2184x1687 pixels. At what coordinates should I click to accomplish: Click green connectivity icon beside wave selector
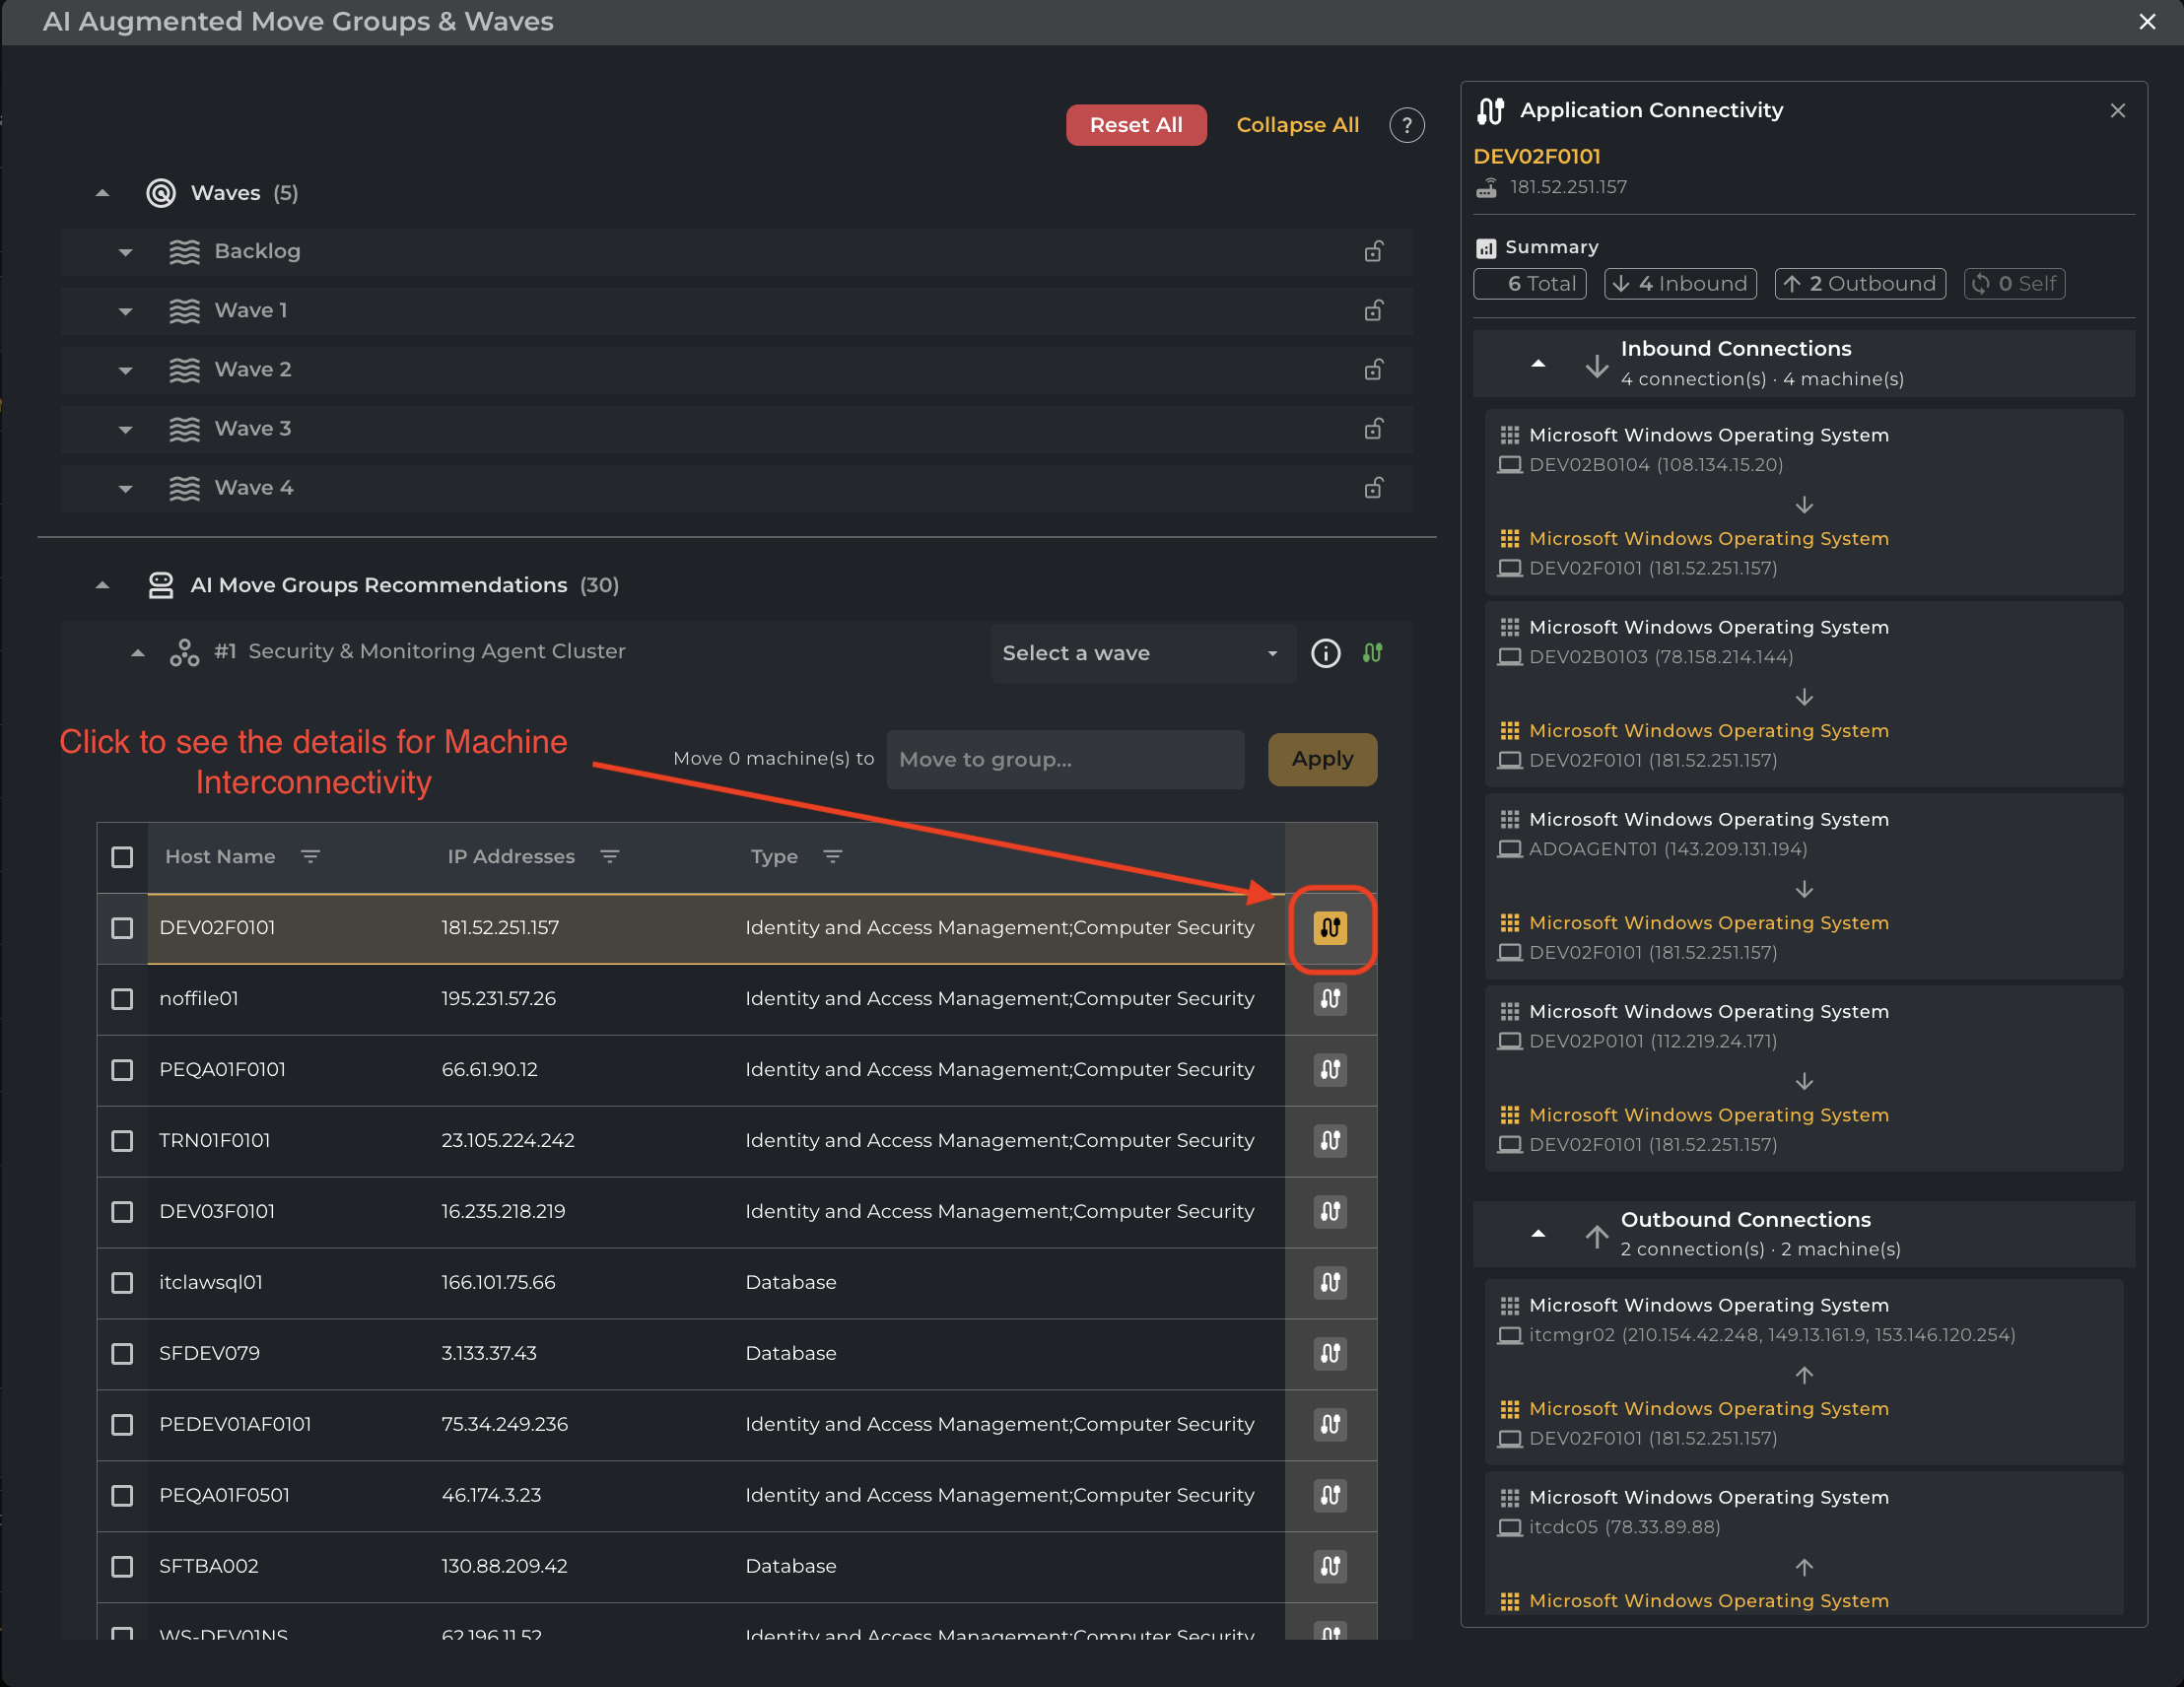[x=1372, y=653]
